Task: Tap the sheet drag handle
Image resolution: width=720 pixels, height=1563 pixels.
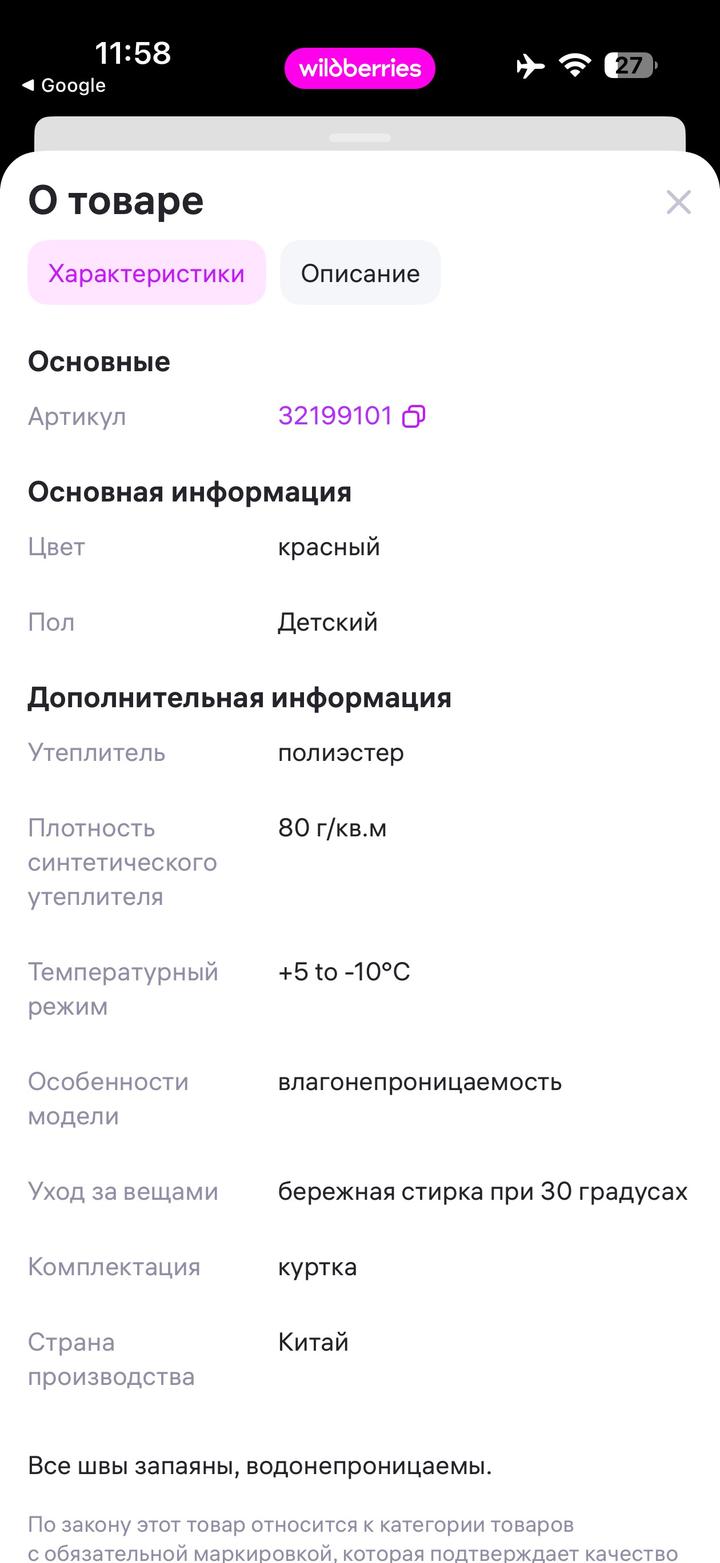Action: (x=360, y=137)
